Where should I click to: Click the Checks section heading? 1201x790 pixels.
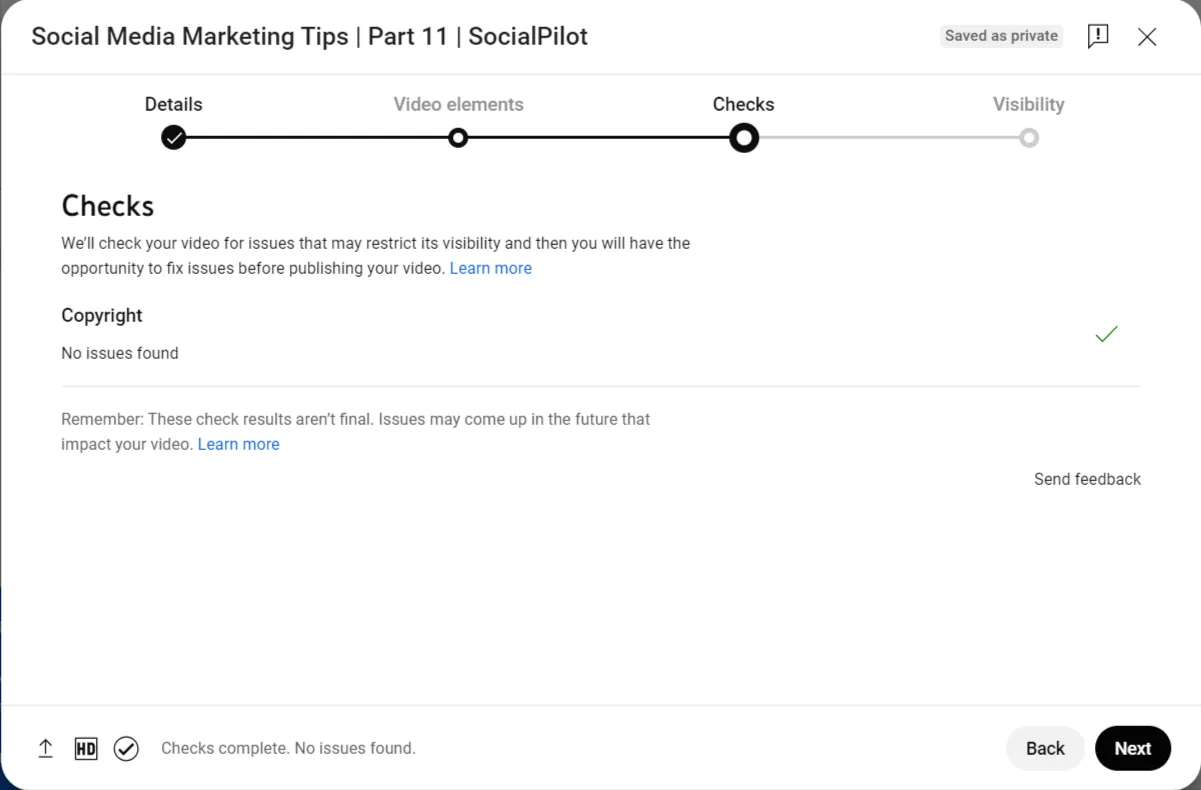(108, 206)
